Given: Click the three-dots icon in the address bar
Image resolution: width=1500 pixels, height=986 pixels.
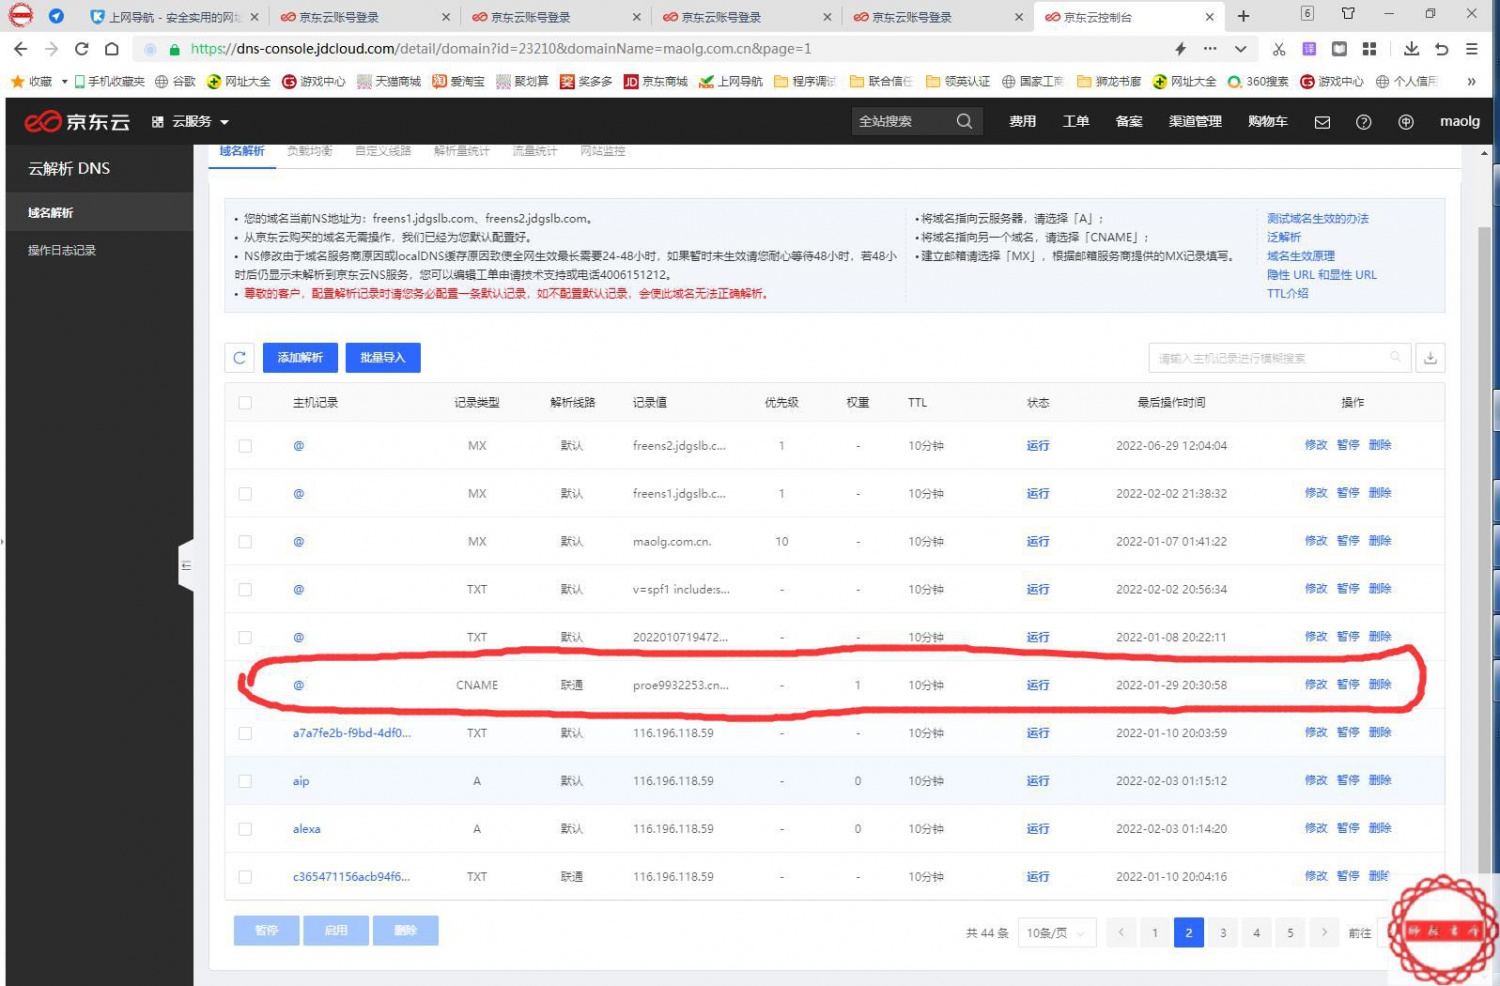Looking at the screenshot, I should coord(1210,49).
